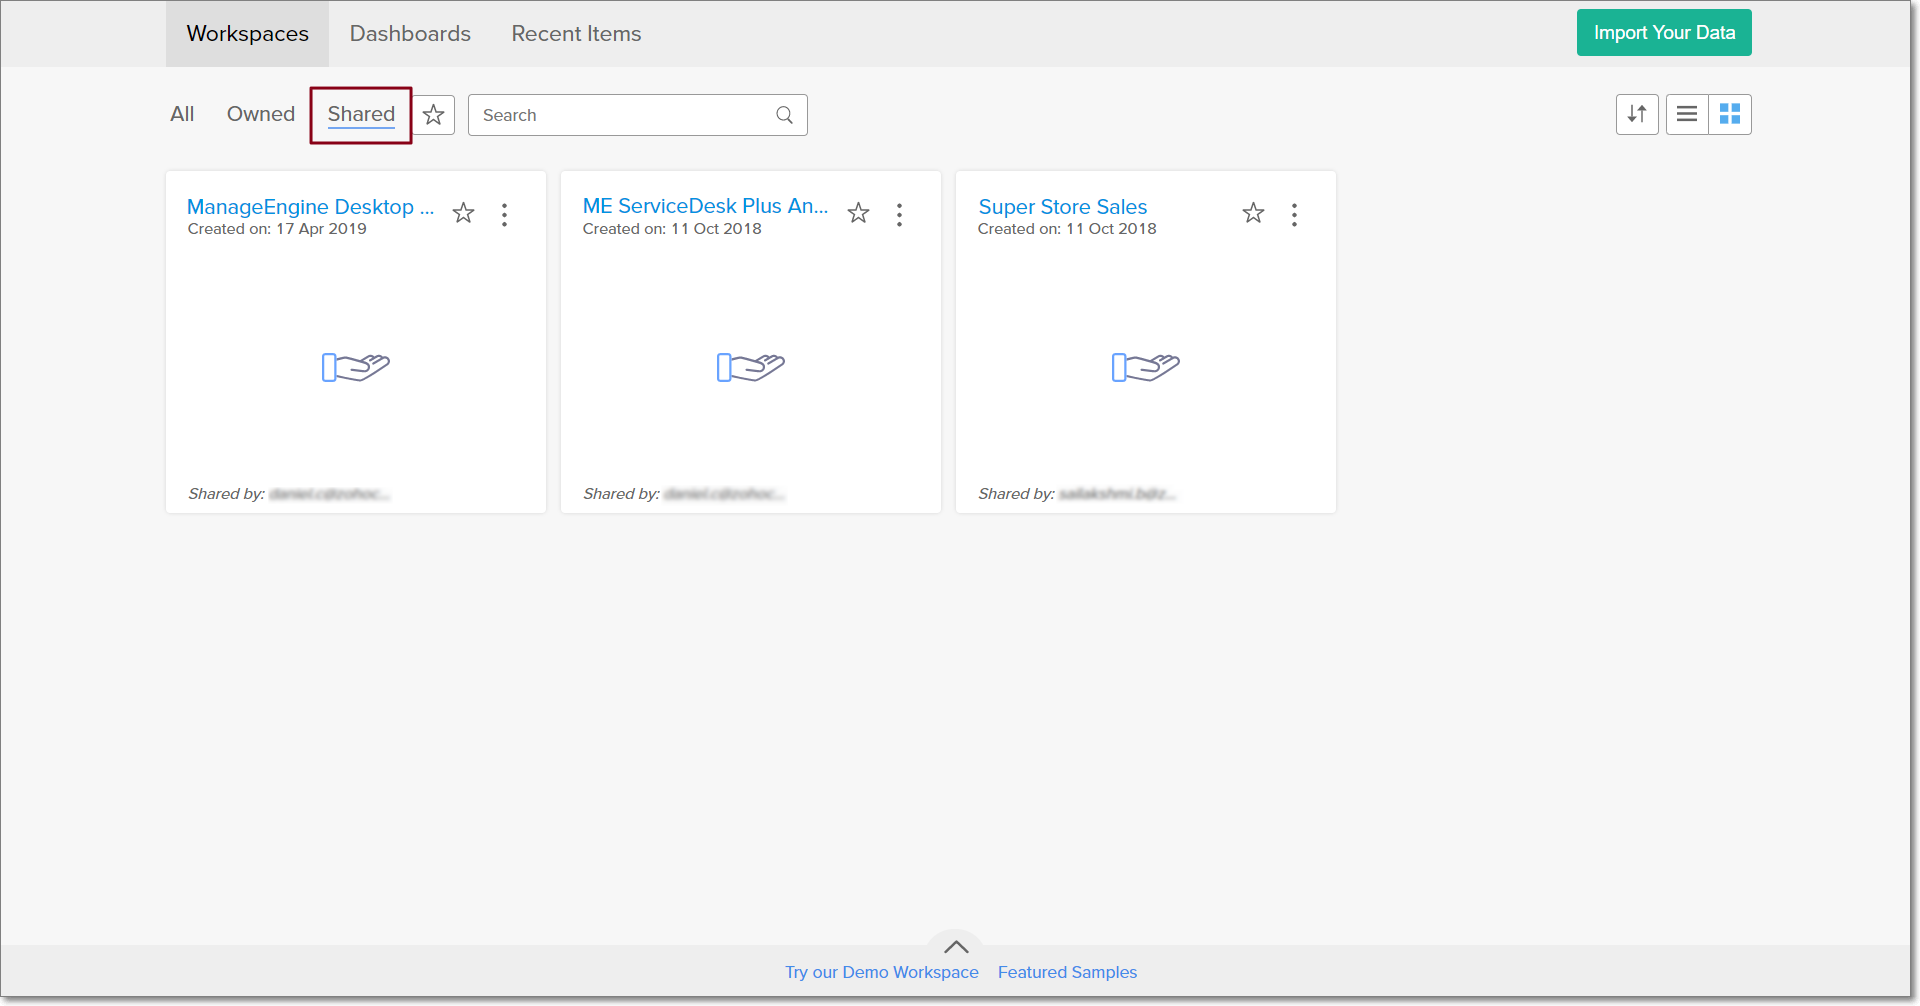Screen dimensions: 1920x1006
Task: Click the Import Your Data button
Action: (x=1664, y=33)
